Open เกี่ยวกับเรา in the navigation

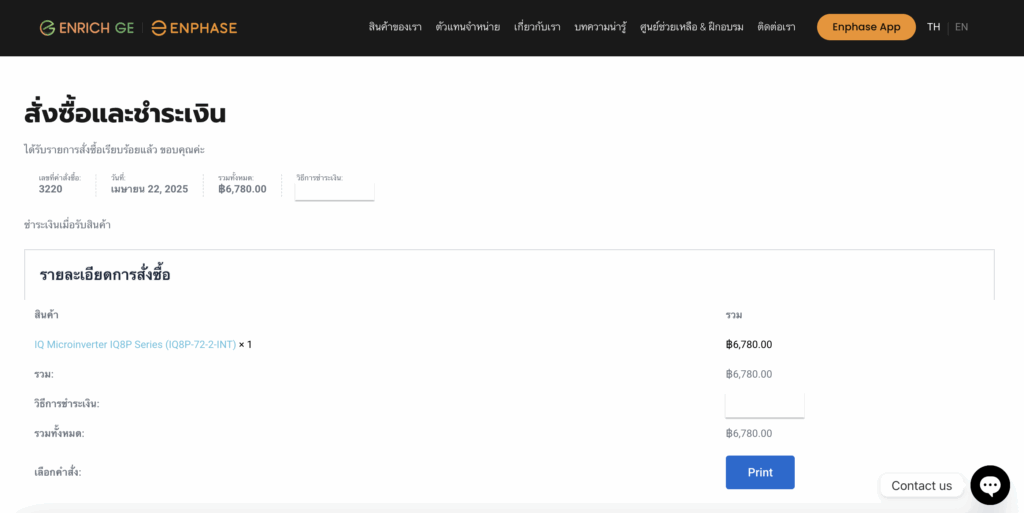click(537, 27)
